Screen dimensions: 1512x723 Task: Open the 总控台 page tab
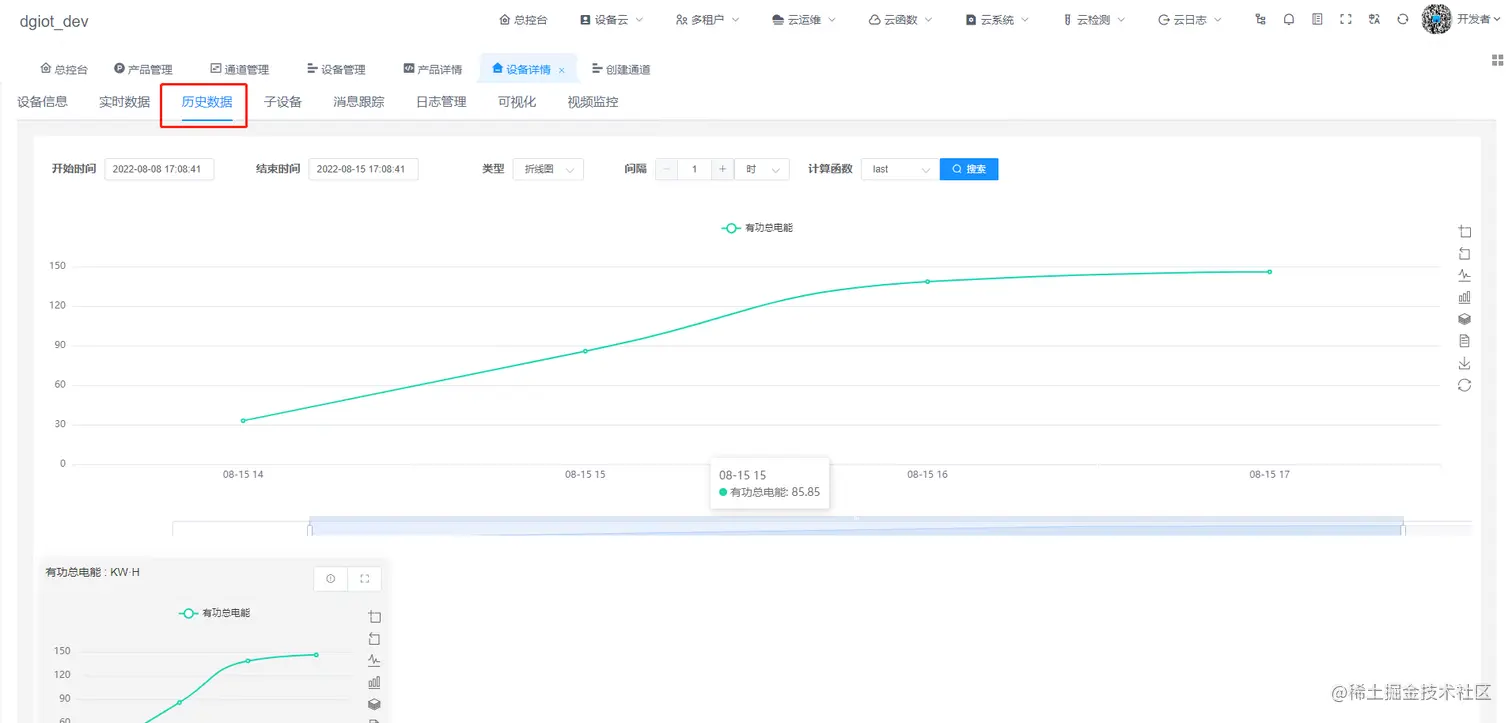click(x=64, y=69)
